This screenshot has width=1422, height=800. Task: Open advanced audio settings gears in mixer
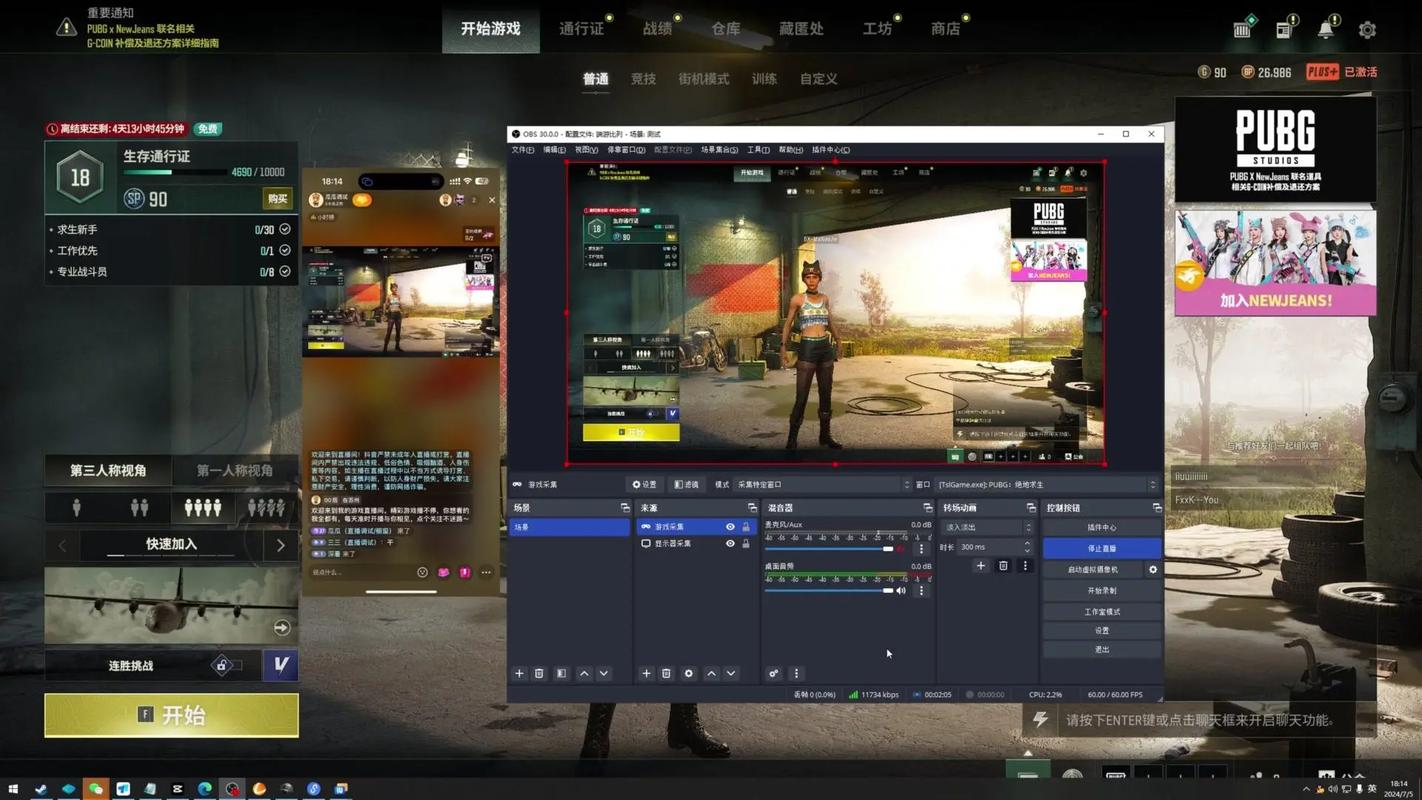(774, 674)
